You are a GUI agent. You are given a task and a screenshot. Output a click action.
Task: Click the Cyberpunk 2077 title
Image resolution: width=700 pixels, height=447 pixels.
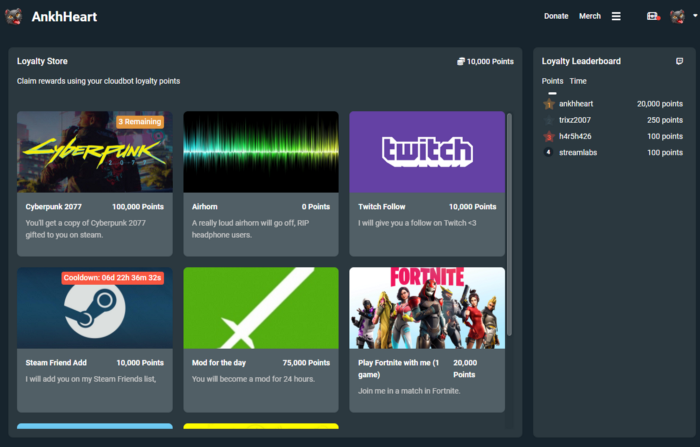click(54, 207)
